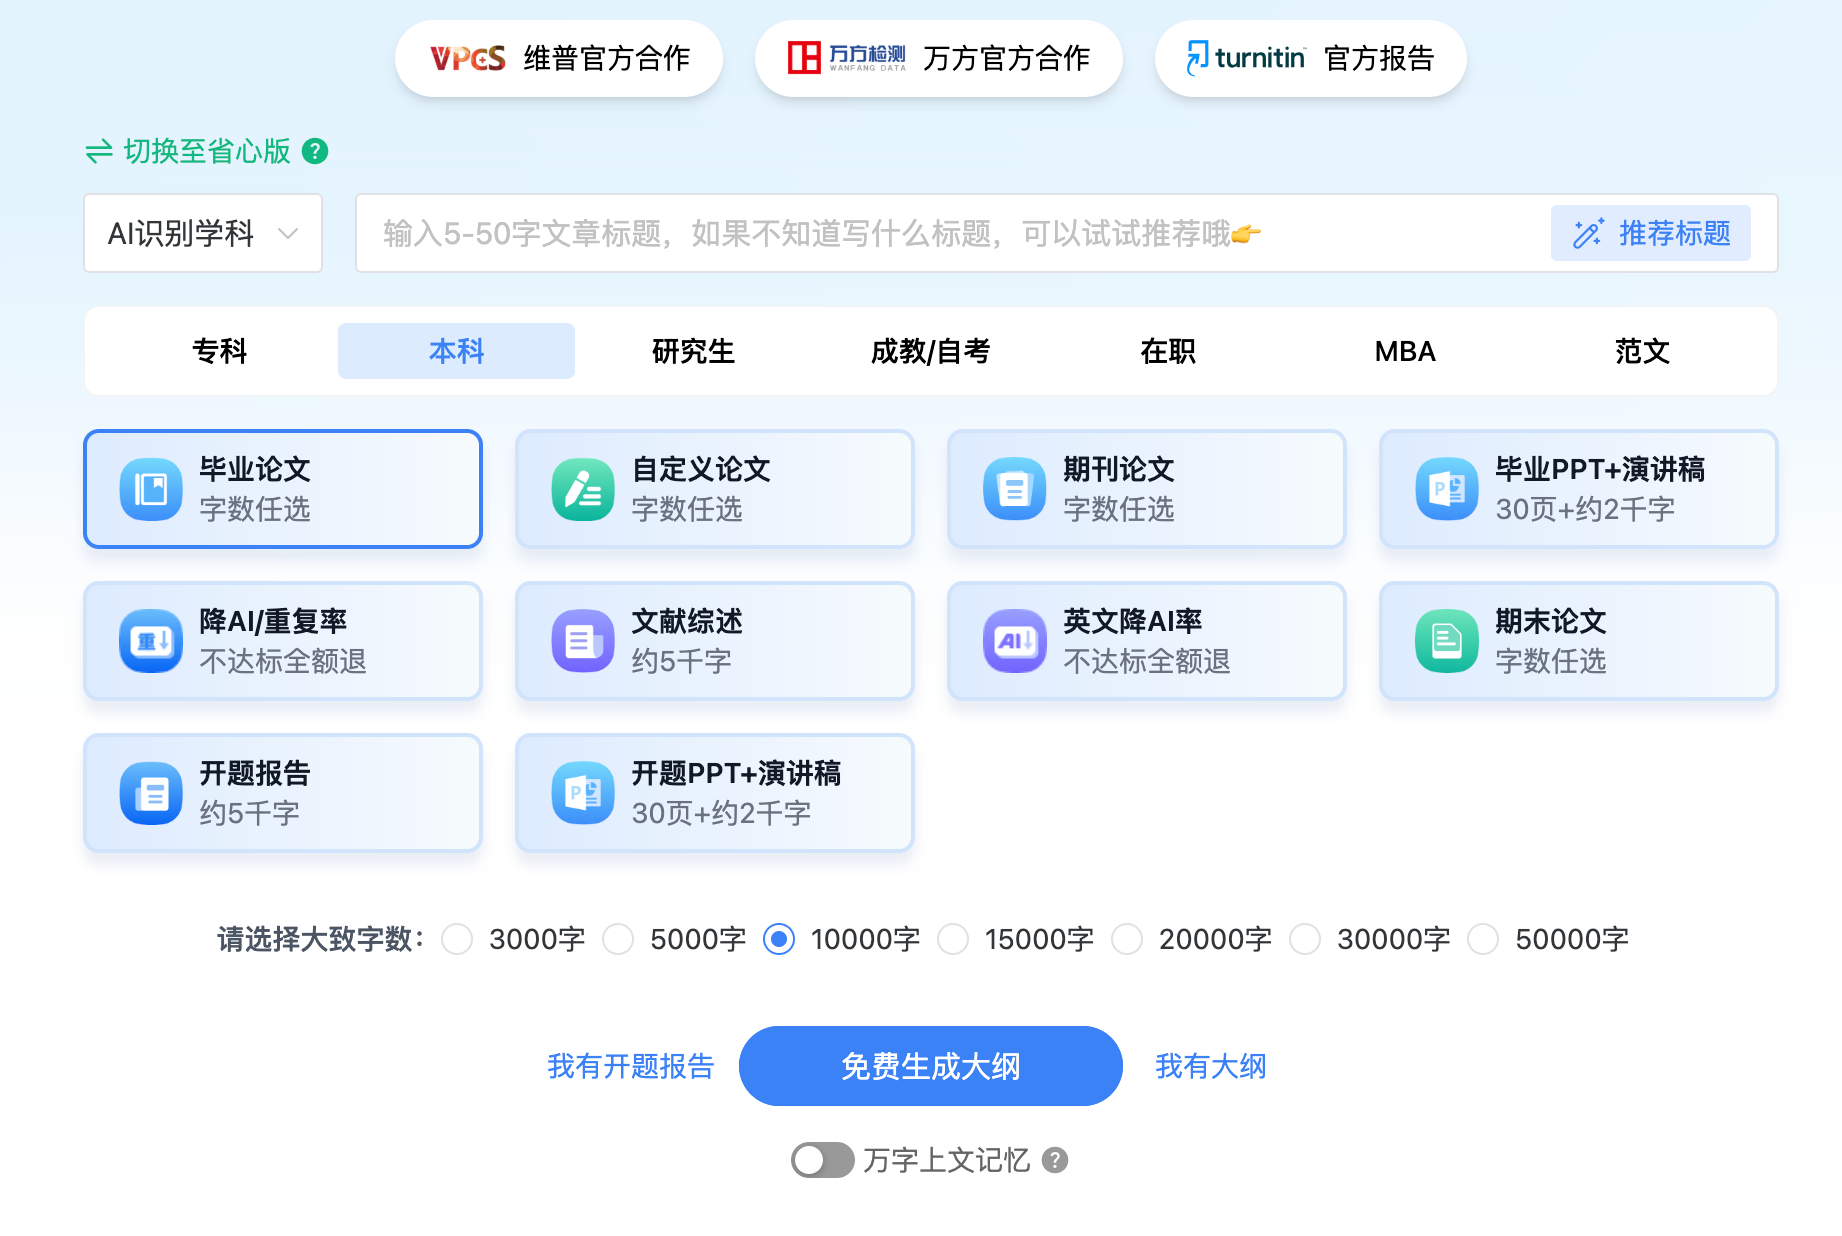Click the swap arrows icon for 切换至省心版
Viewport: 1842px width, 1236px height.
coord(99,152)
